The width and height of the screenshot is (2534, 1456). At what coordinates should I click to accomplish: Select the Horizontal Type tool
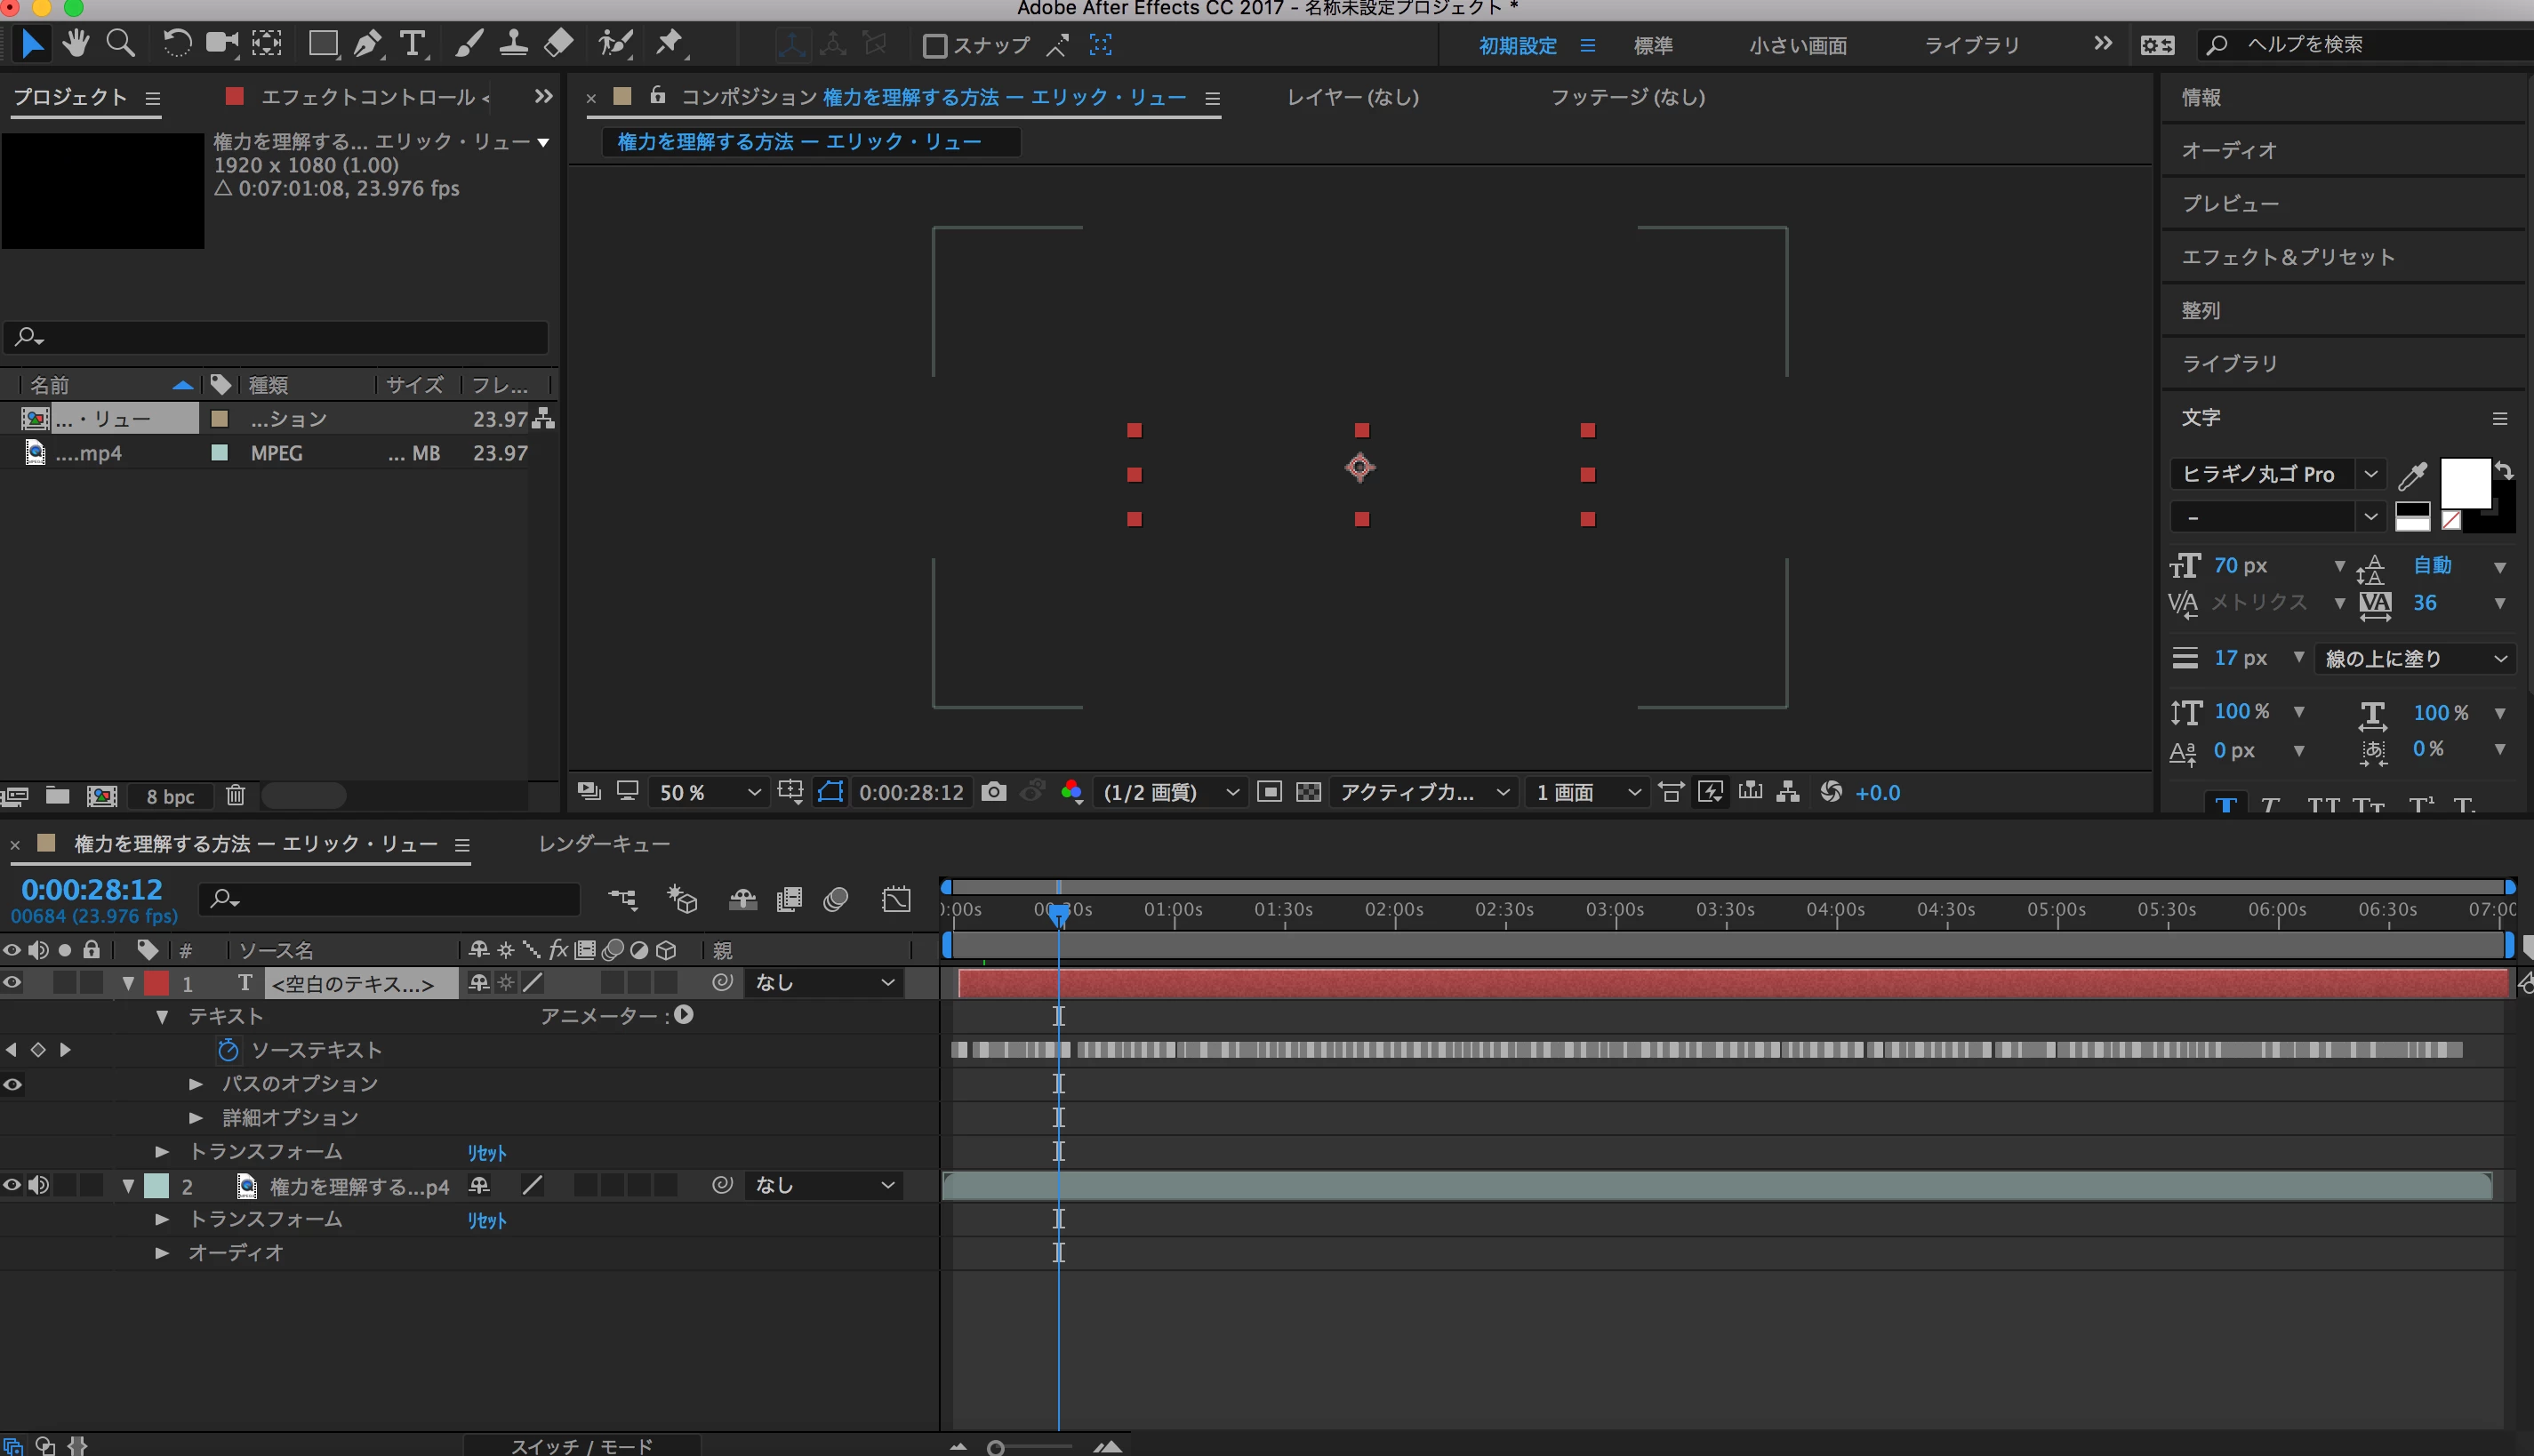[x=412, y=43]
